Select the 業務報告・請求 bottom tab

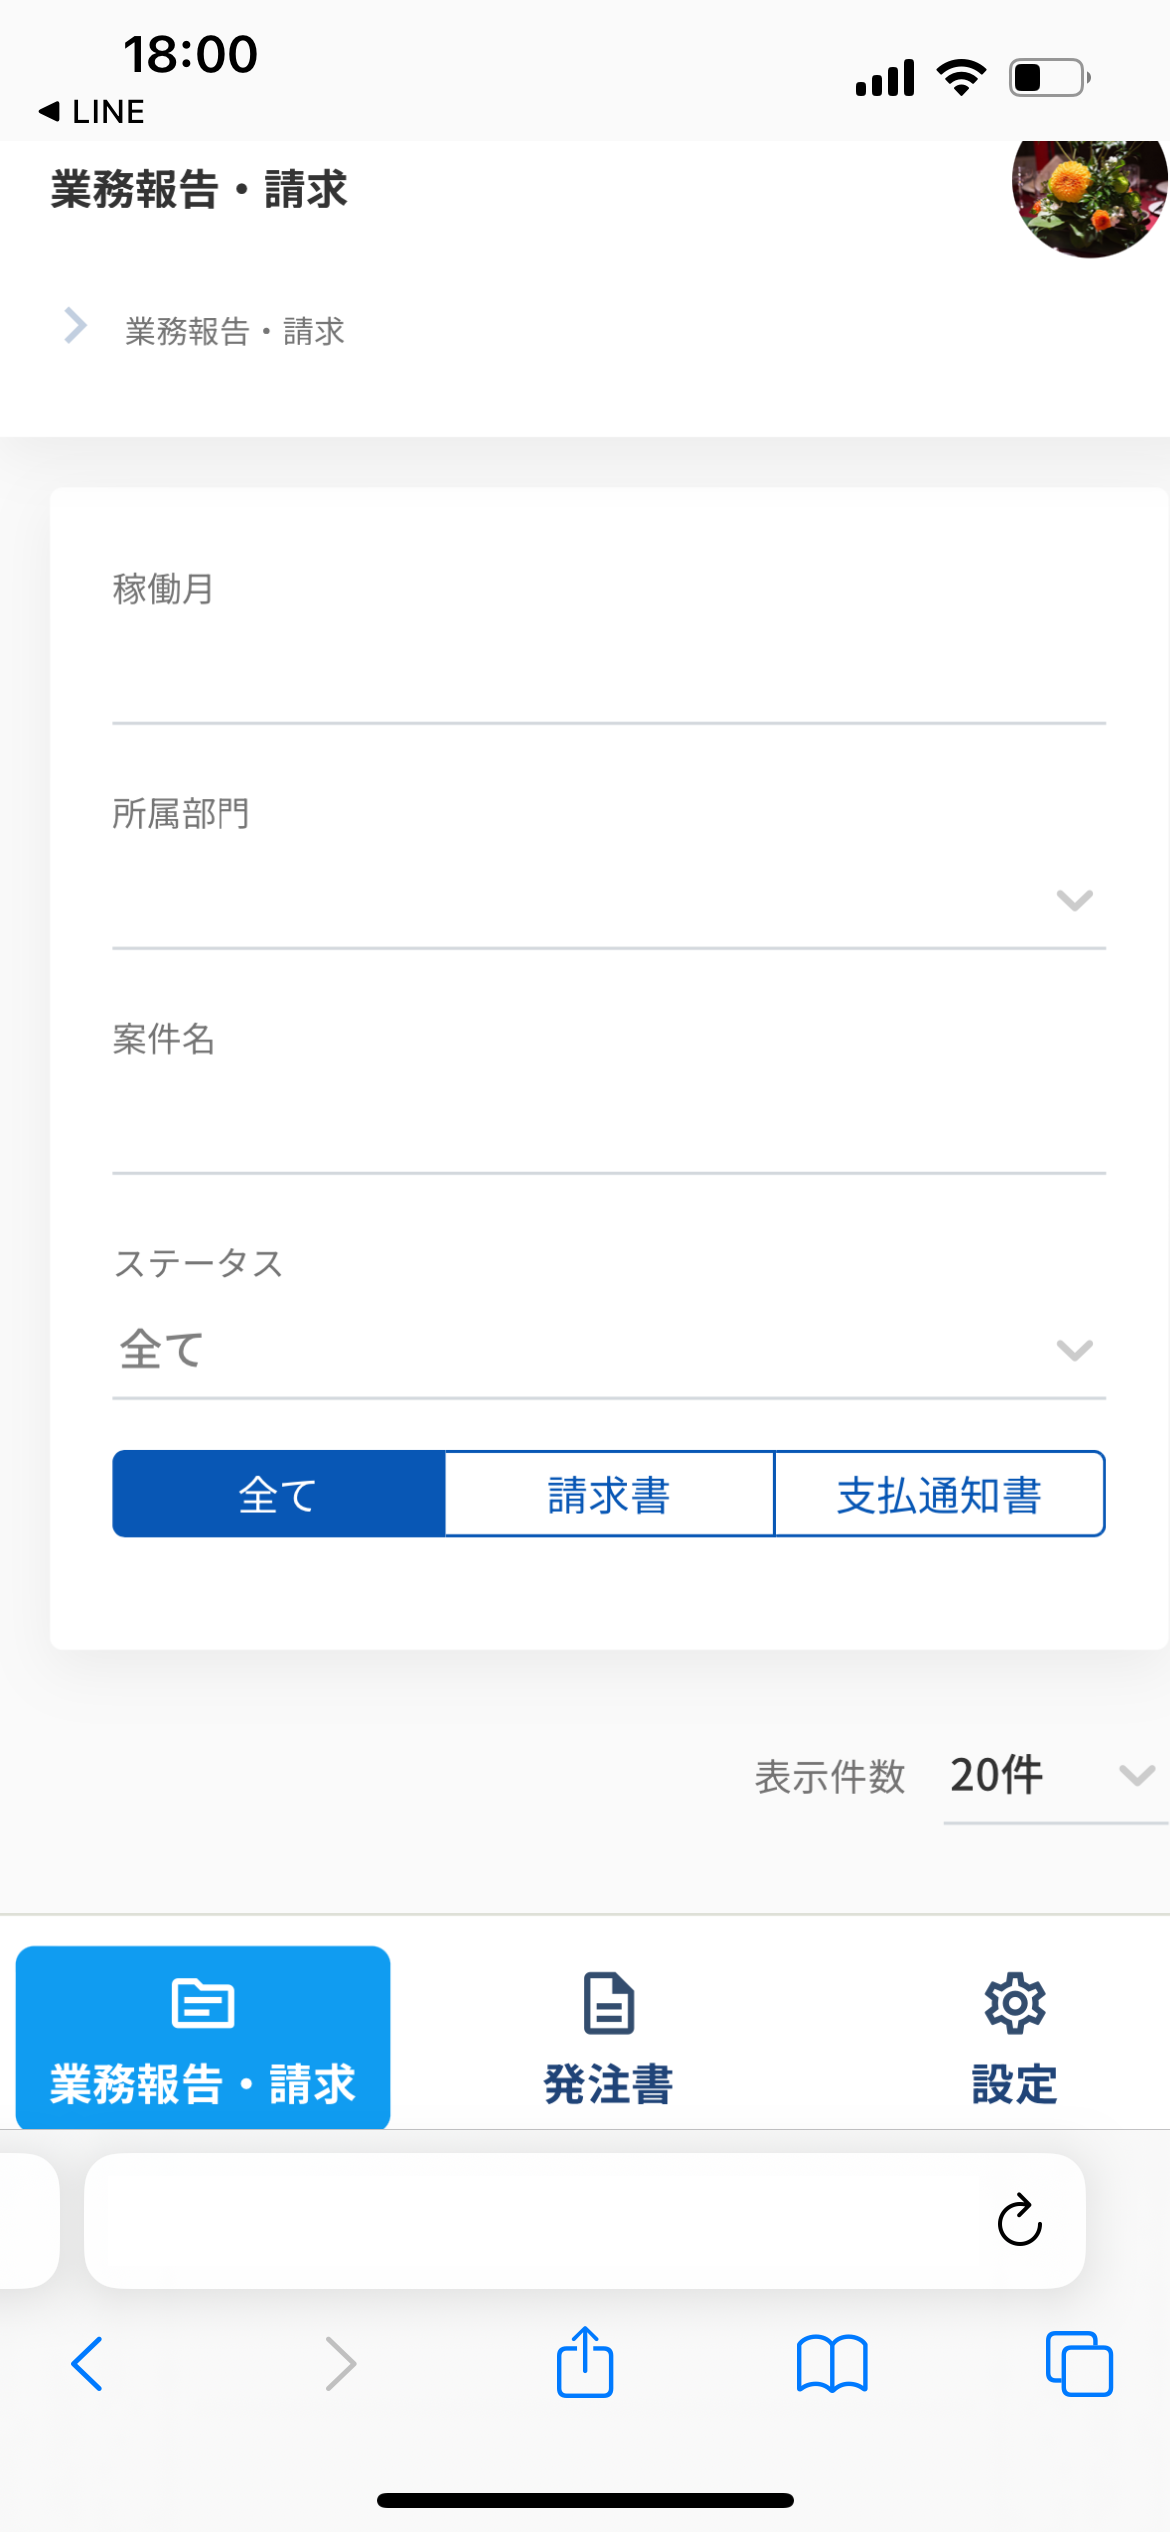203,2036
